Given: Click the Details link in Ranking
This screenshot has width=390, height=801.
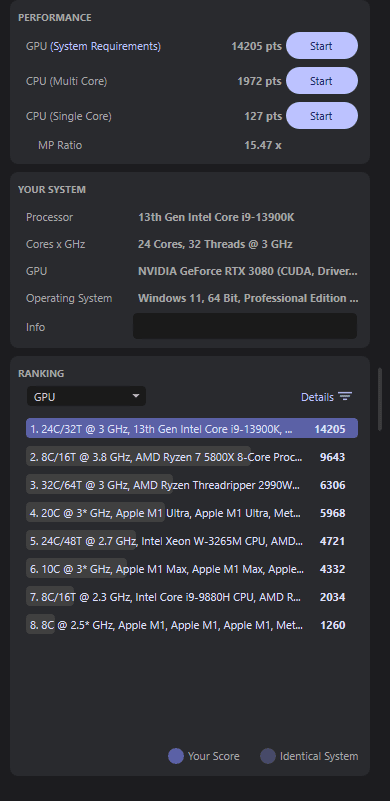Looking at the screenshot, I should tap(317, 397).
